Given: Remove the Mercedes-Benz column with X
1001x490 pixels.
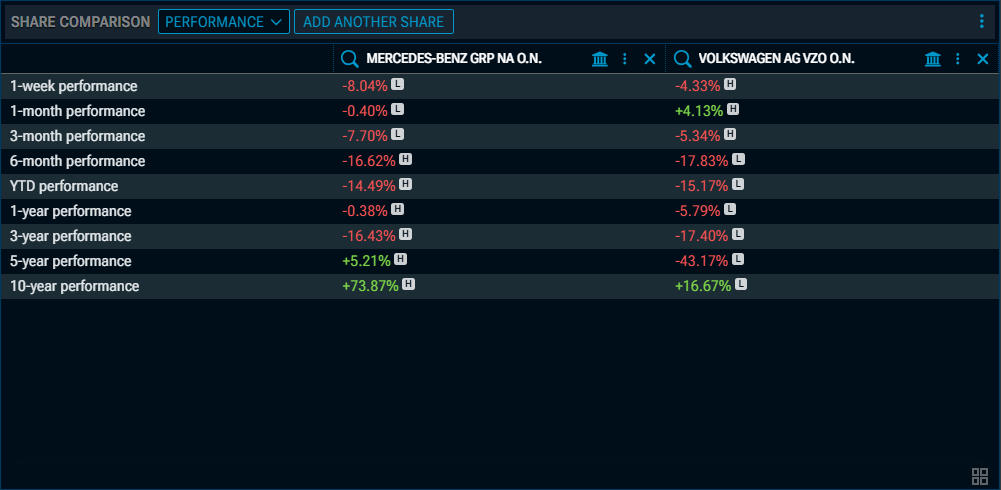Looking at the screenshot, I should [x=650, y=59].
